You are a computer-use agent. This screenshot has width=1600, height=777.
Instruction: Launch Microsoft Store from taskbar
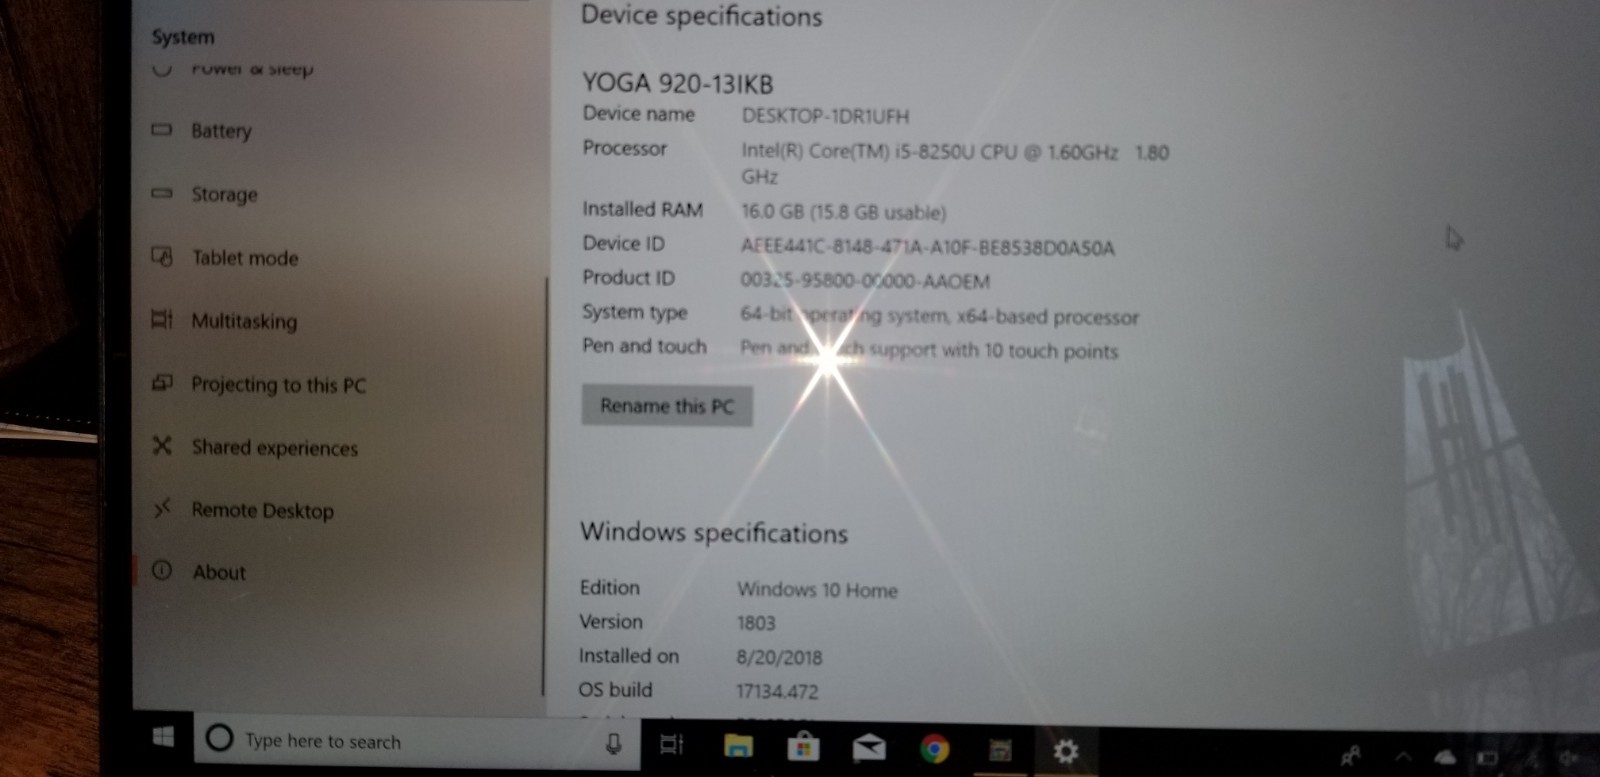click(803, 747)
